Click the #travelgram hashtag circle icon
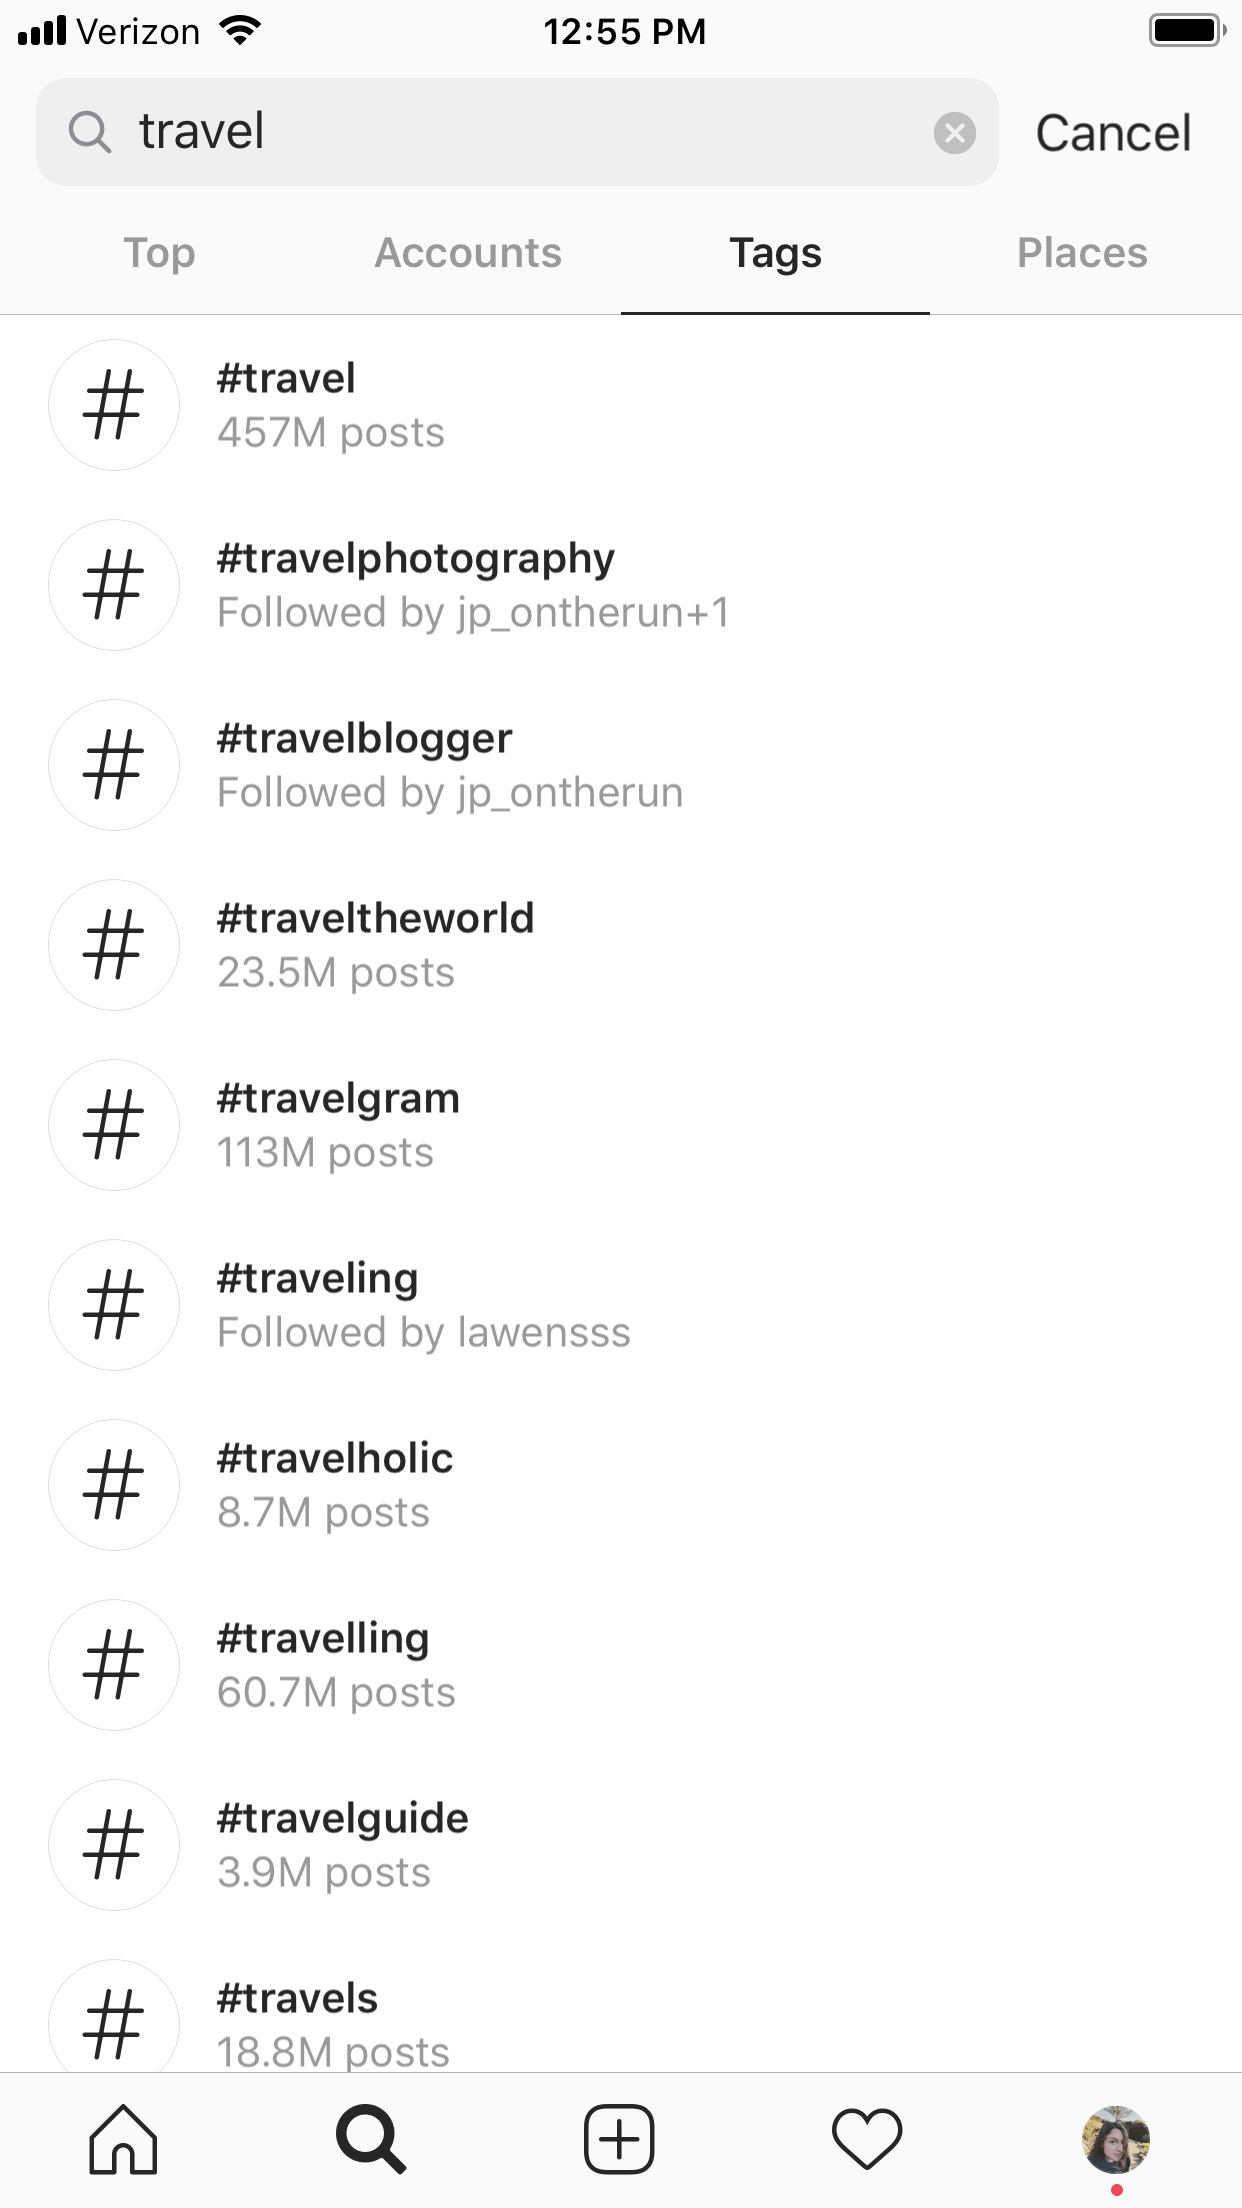 [x=113, y=1124]
